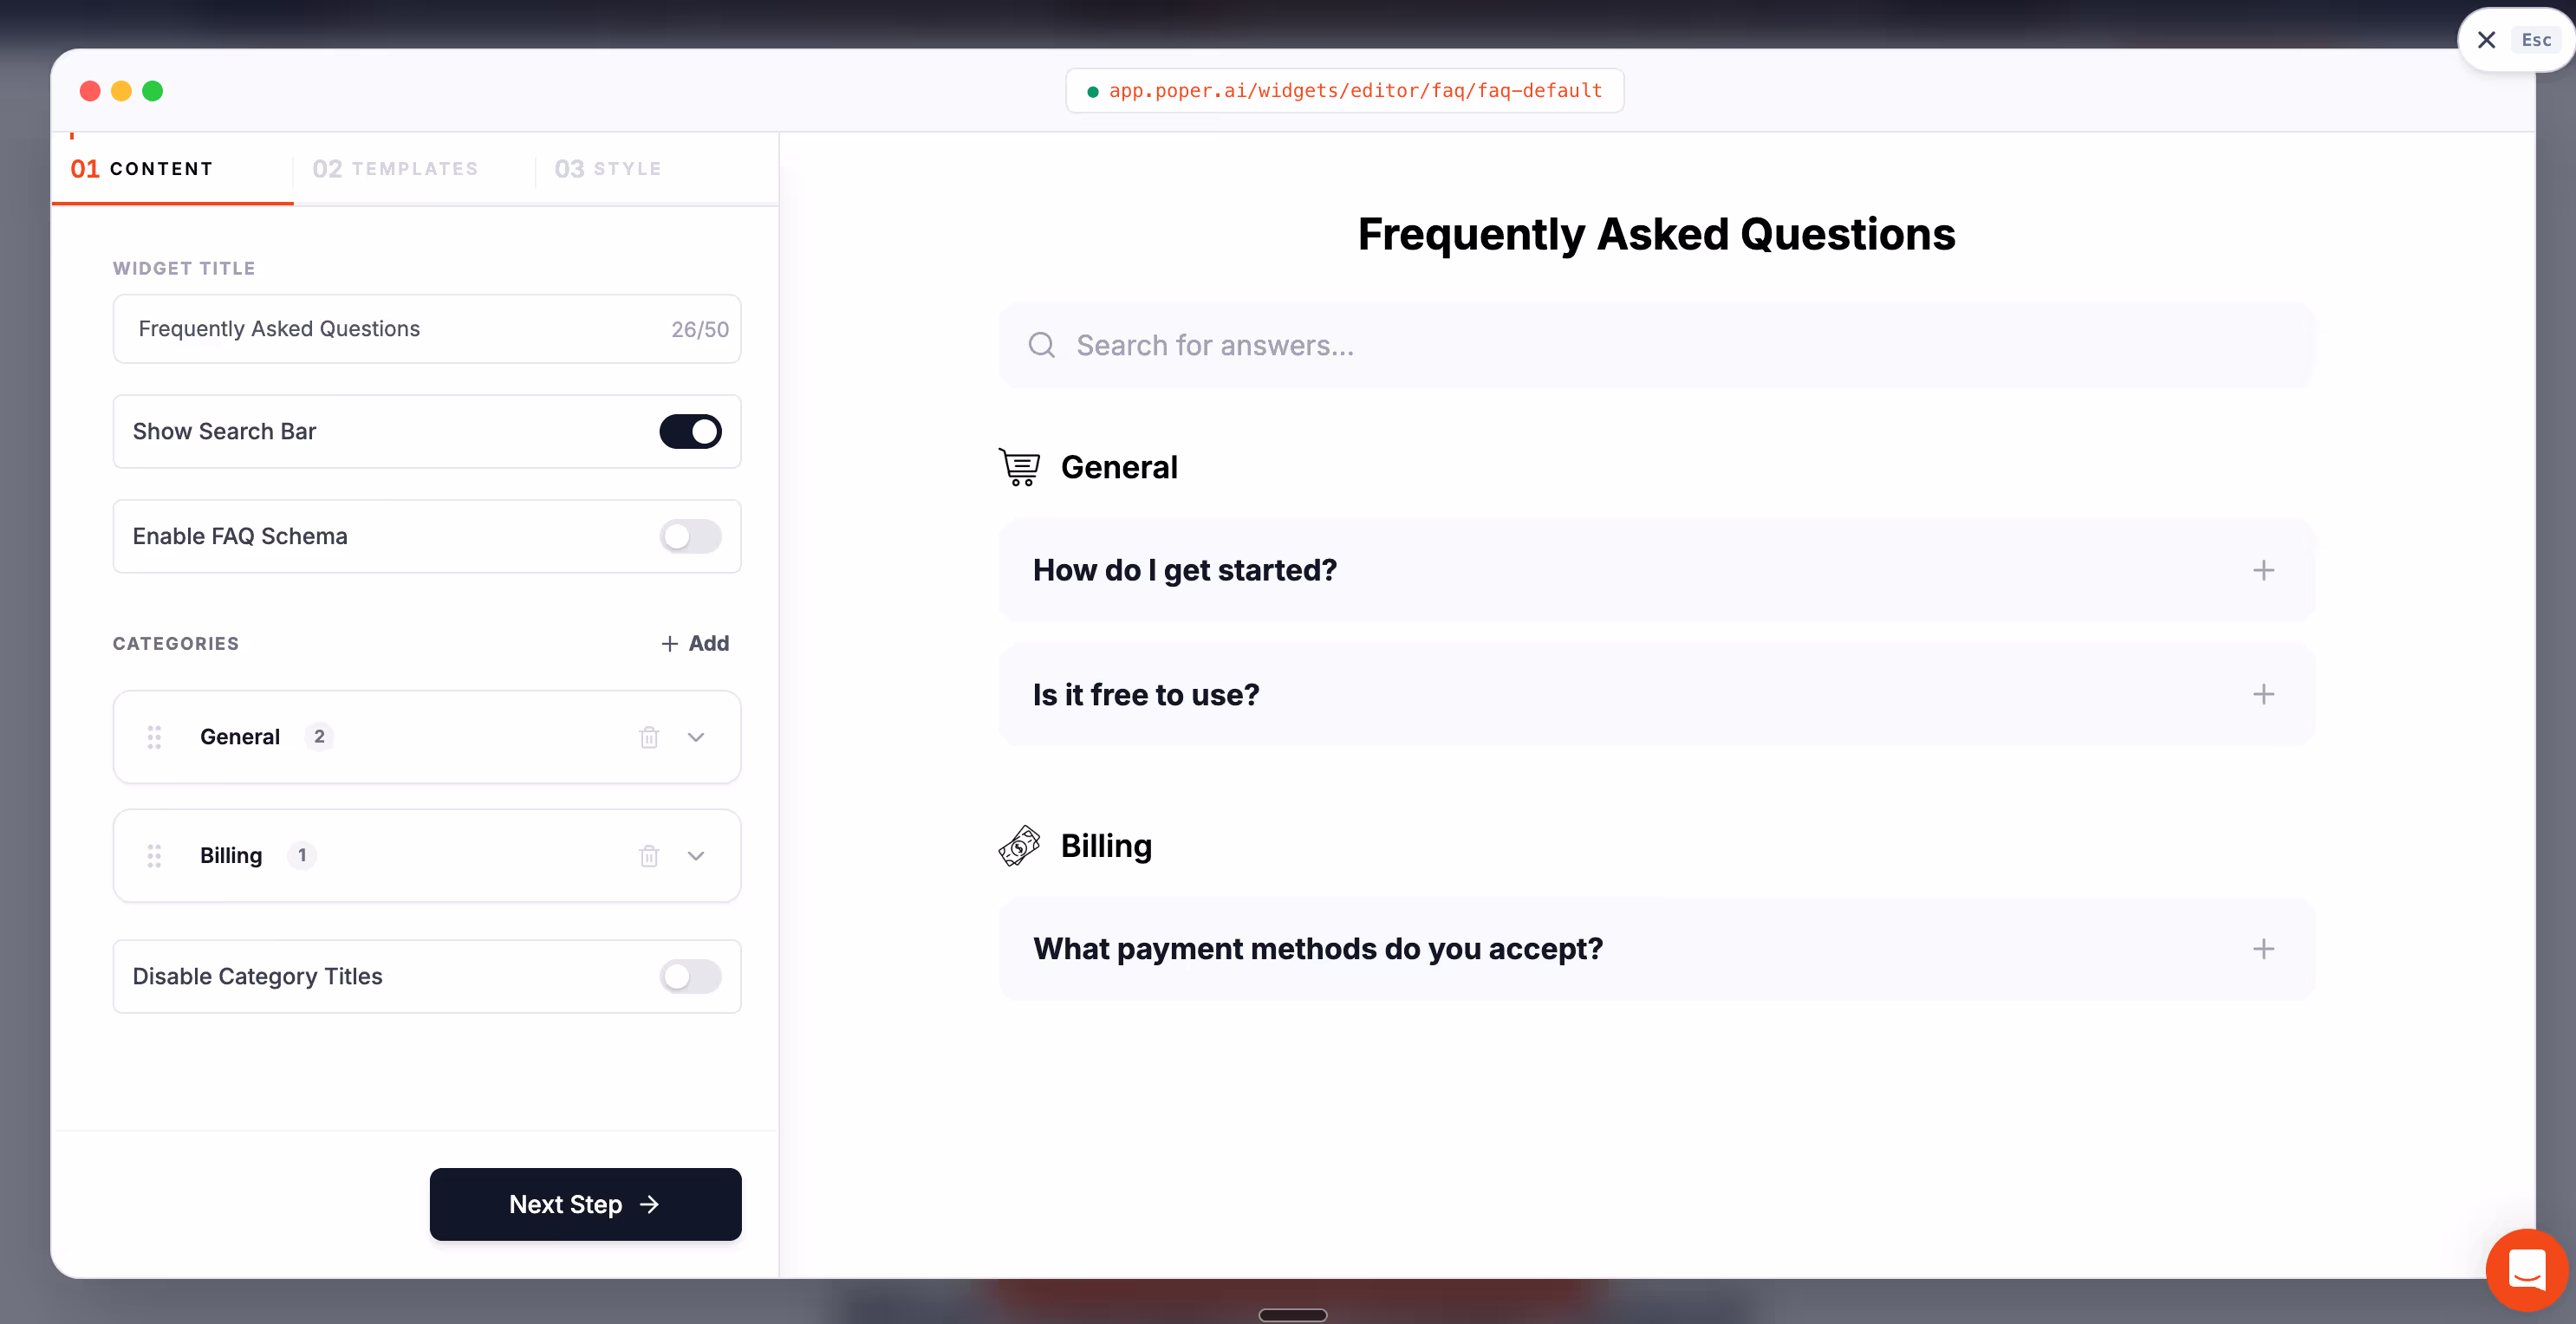
Task: Click the bottom drag handle pill
Action: pyautogui.click(x=1293, y=1315)
